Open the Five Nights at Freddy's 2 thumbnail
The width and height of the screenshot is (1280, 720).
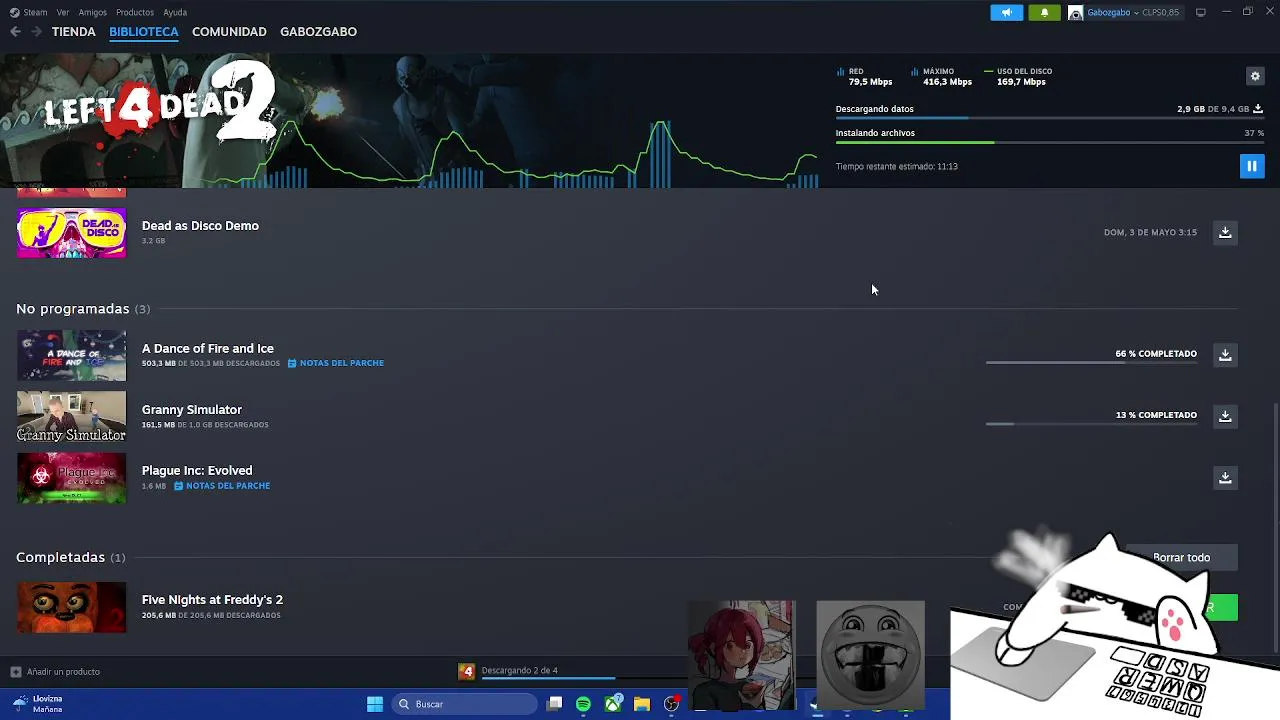click(x=71, y=607)
